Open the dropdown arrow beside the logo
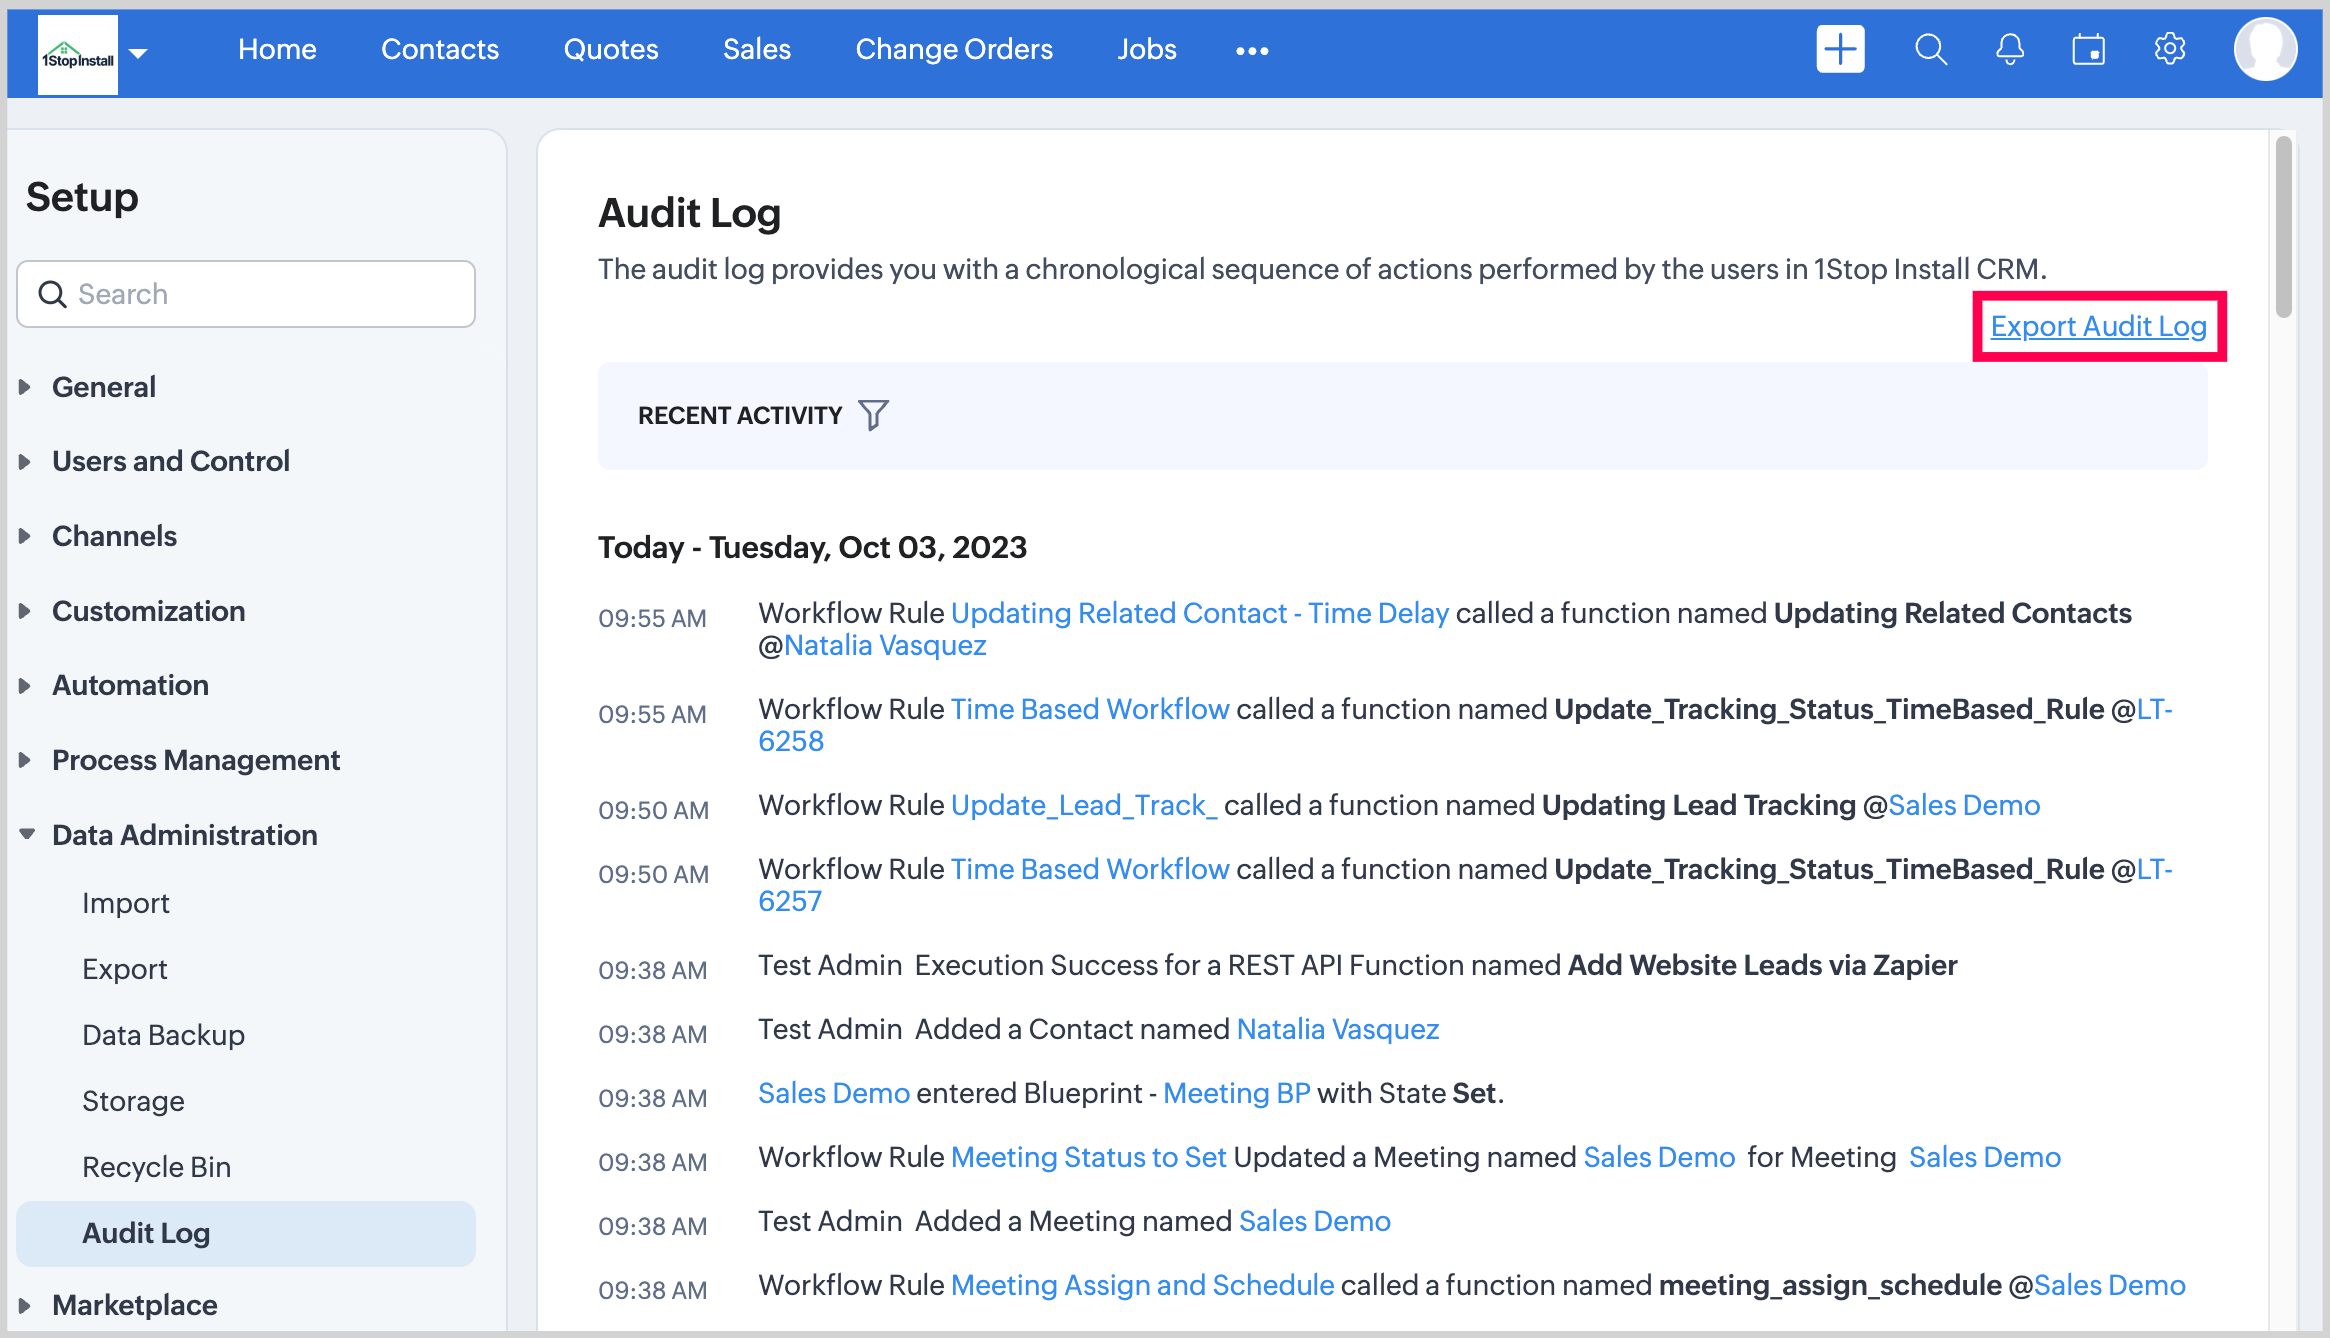Image resolution: width=2330 pixels, height=1338 pixels. 139,53
